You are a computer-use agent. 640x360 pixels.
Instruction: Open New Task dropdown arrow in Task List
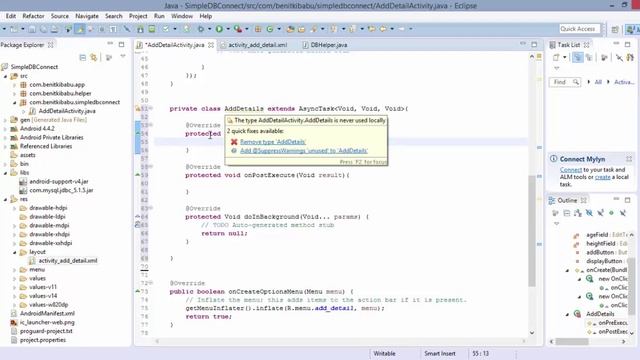pos(564,58)
